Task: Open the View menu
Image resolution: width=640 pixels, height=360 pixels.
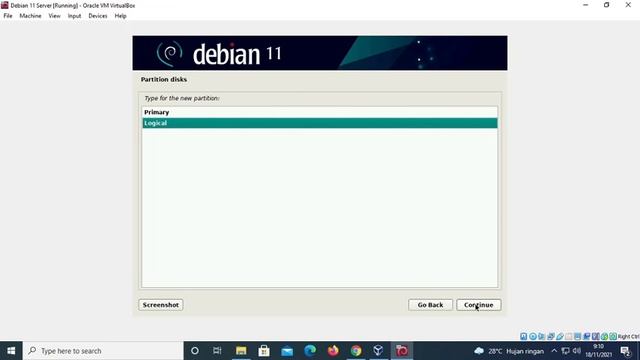Action: point(54,16)
